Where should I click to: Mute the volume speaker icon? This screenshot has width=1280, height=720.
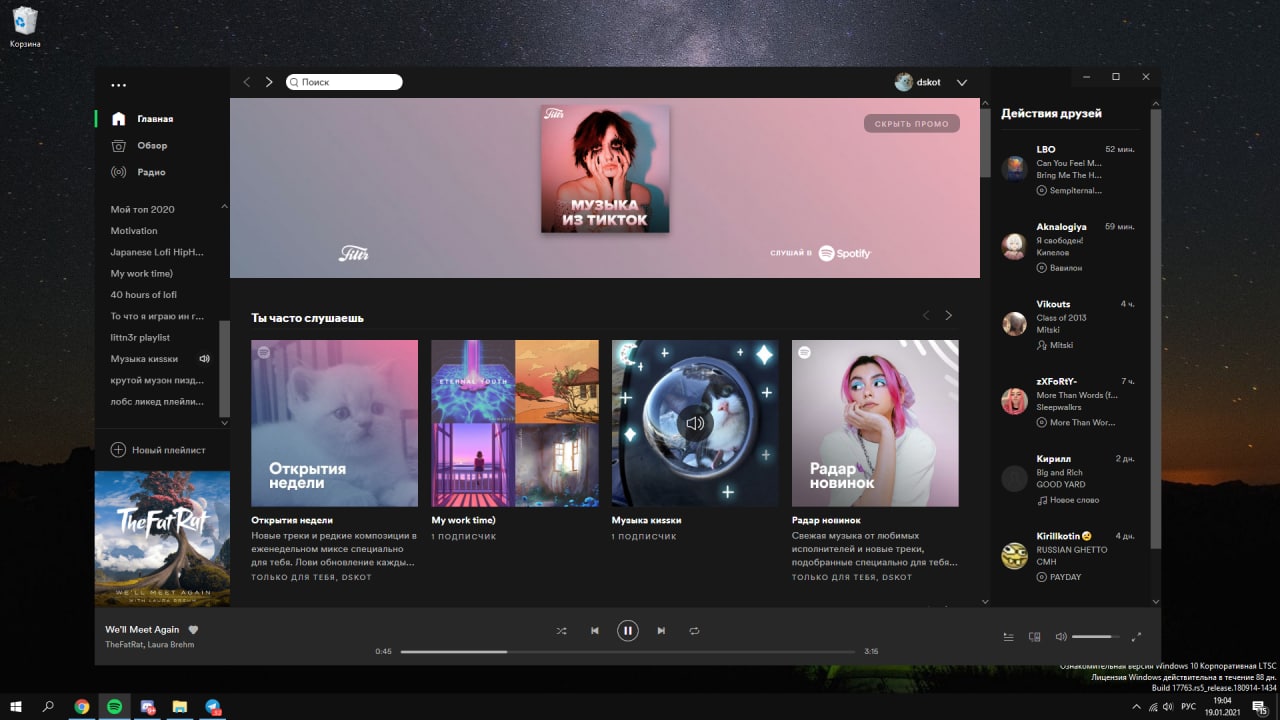(1061, 637)
